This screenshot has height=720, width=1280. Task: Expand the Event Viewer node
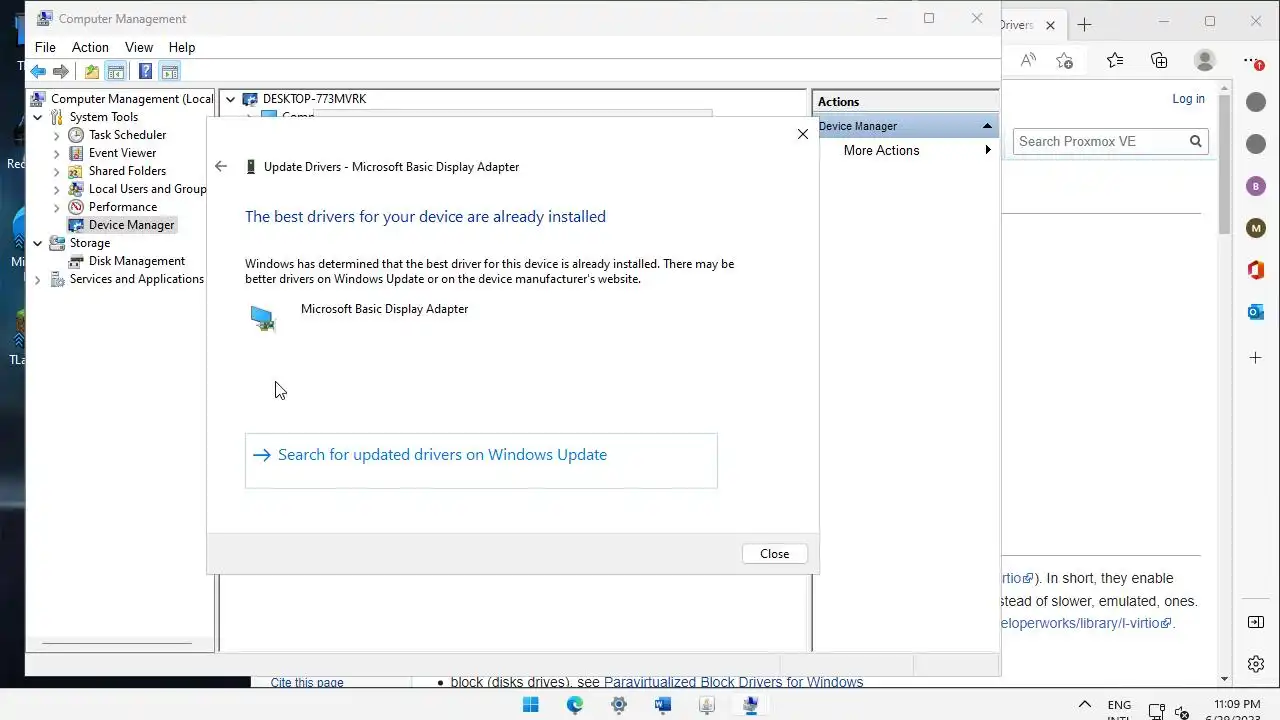57,153
